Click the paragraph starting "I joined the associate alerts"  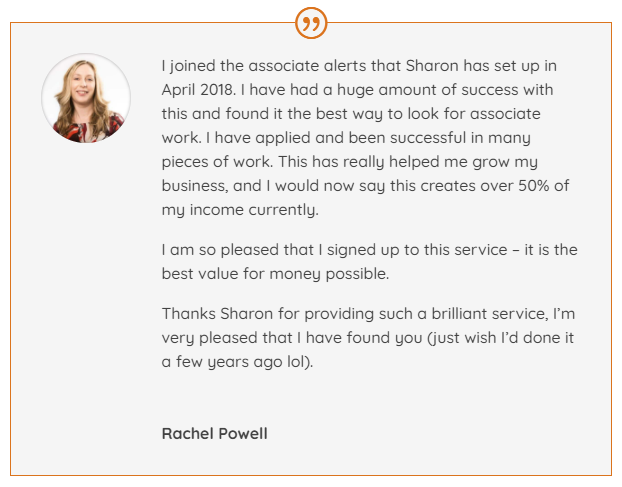365,138
